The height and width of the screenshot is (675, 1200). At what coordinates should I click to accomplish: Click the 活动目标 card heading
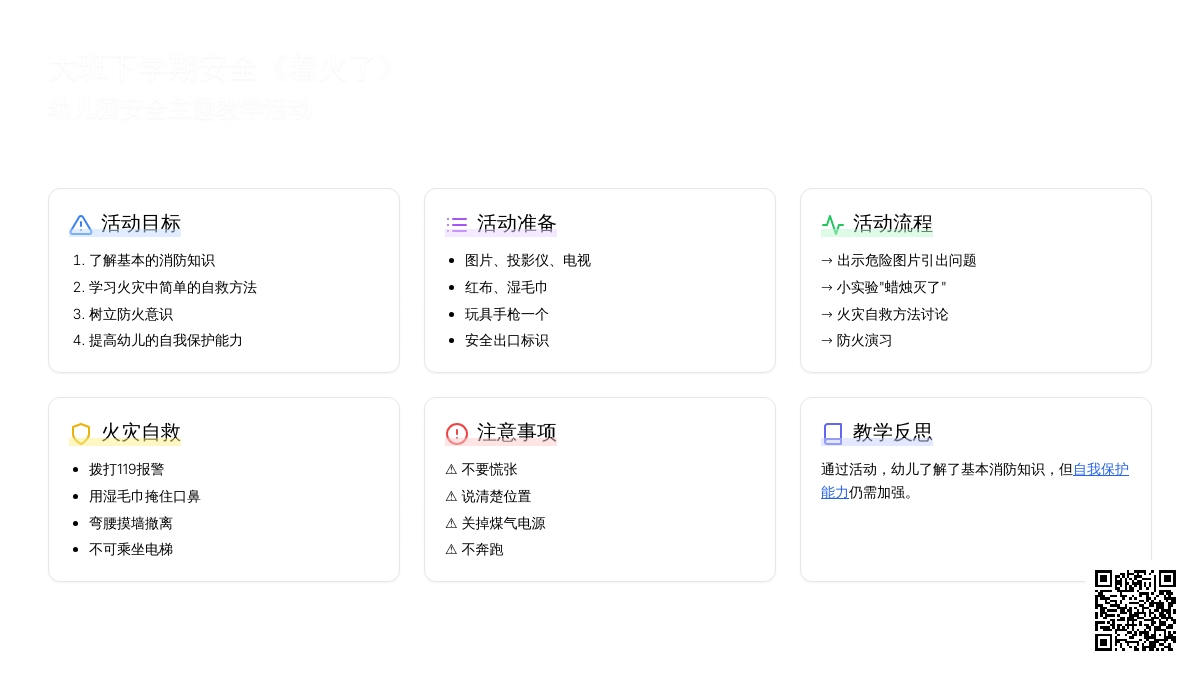141,224
